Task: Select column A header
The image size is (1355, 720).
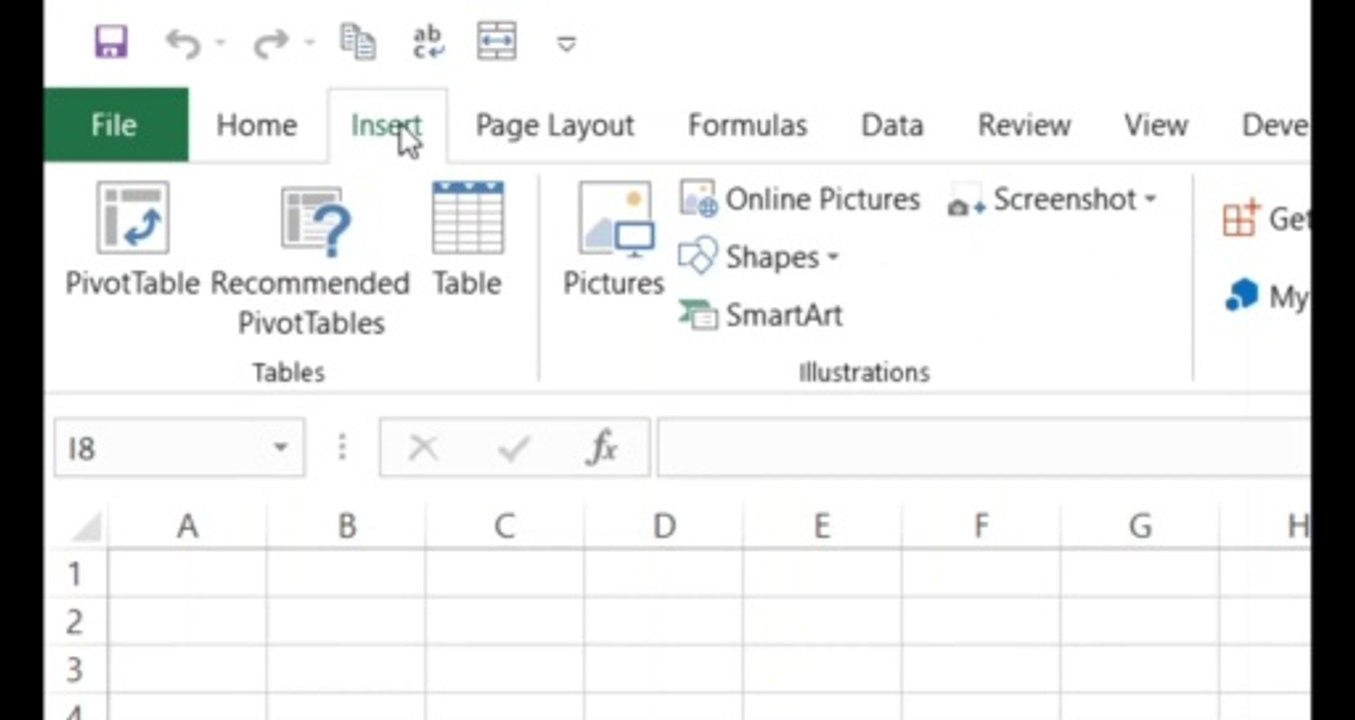Action: click(187, 526)
